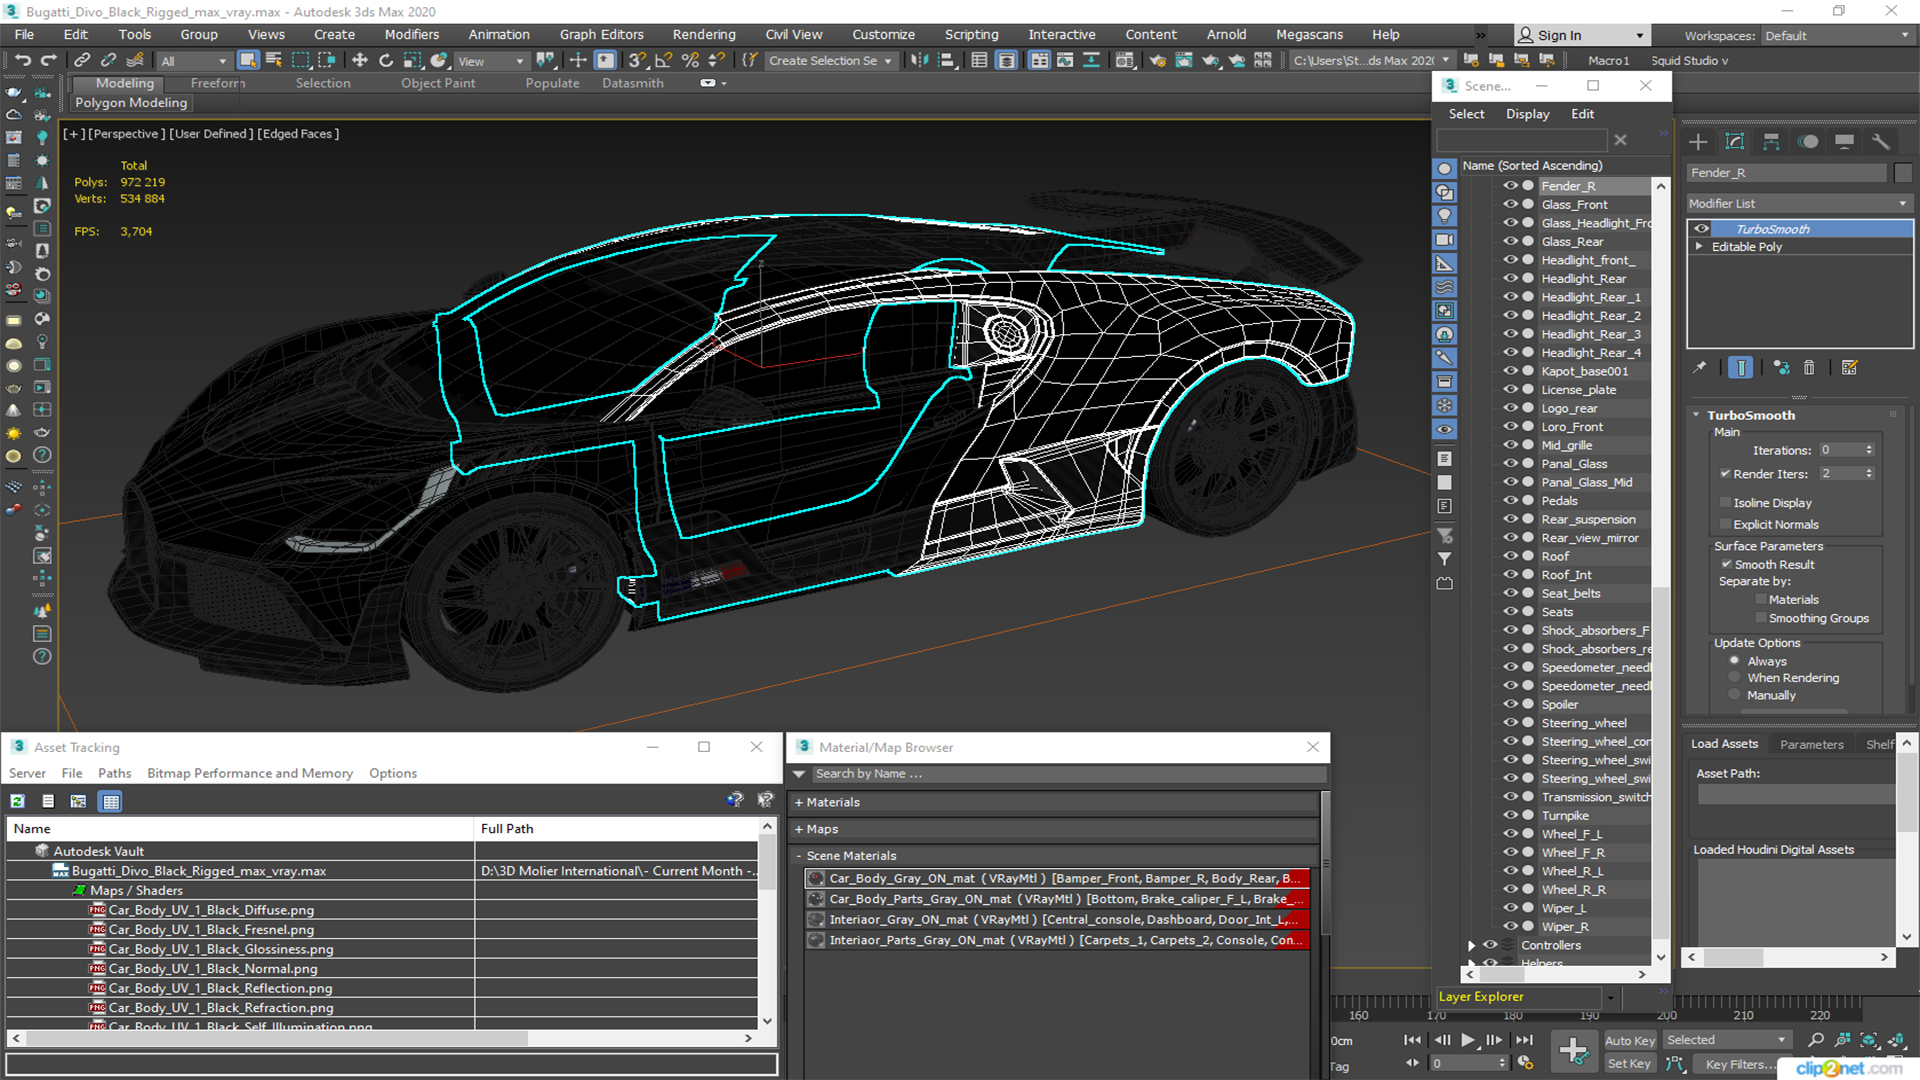The image size is (1920, 1080).
Task: Expand Controllers layer in Scene Explorer
Action: tap(1471, 945)
